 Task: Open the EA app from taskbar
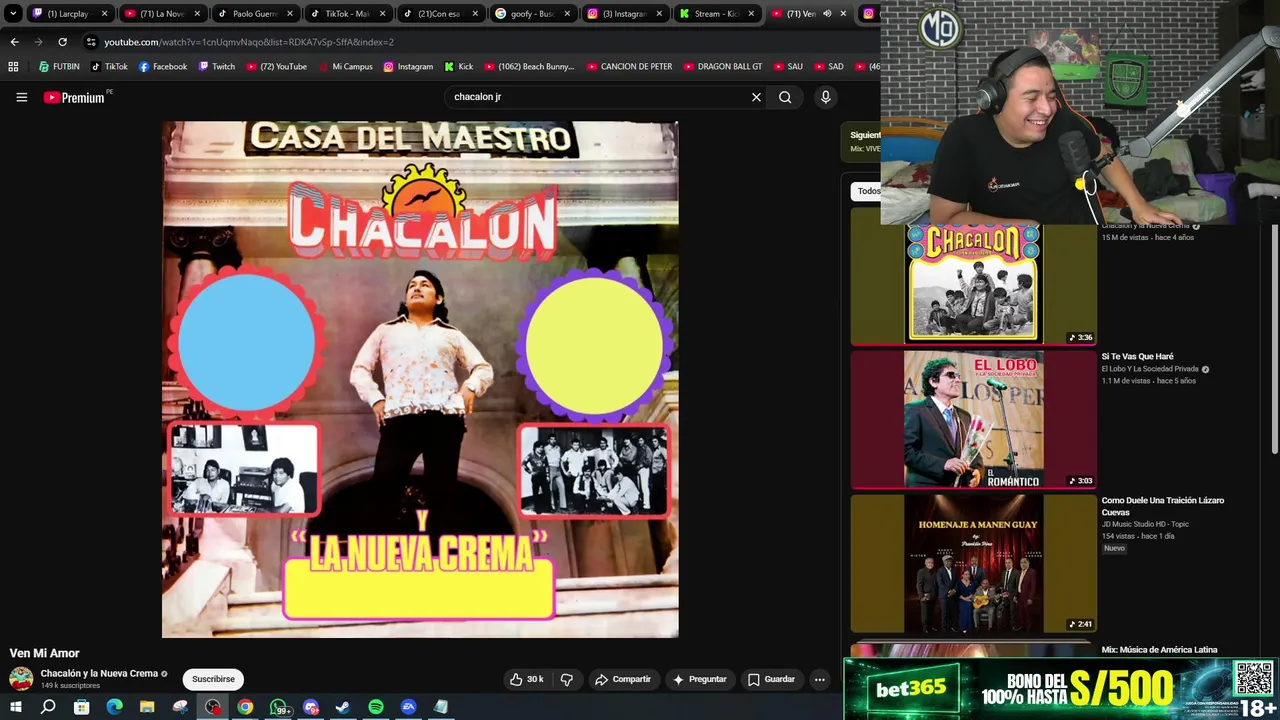(409, 707)
